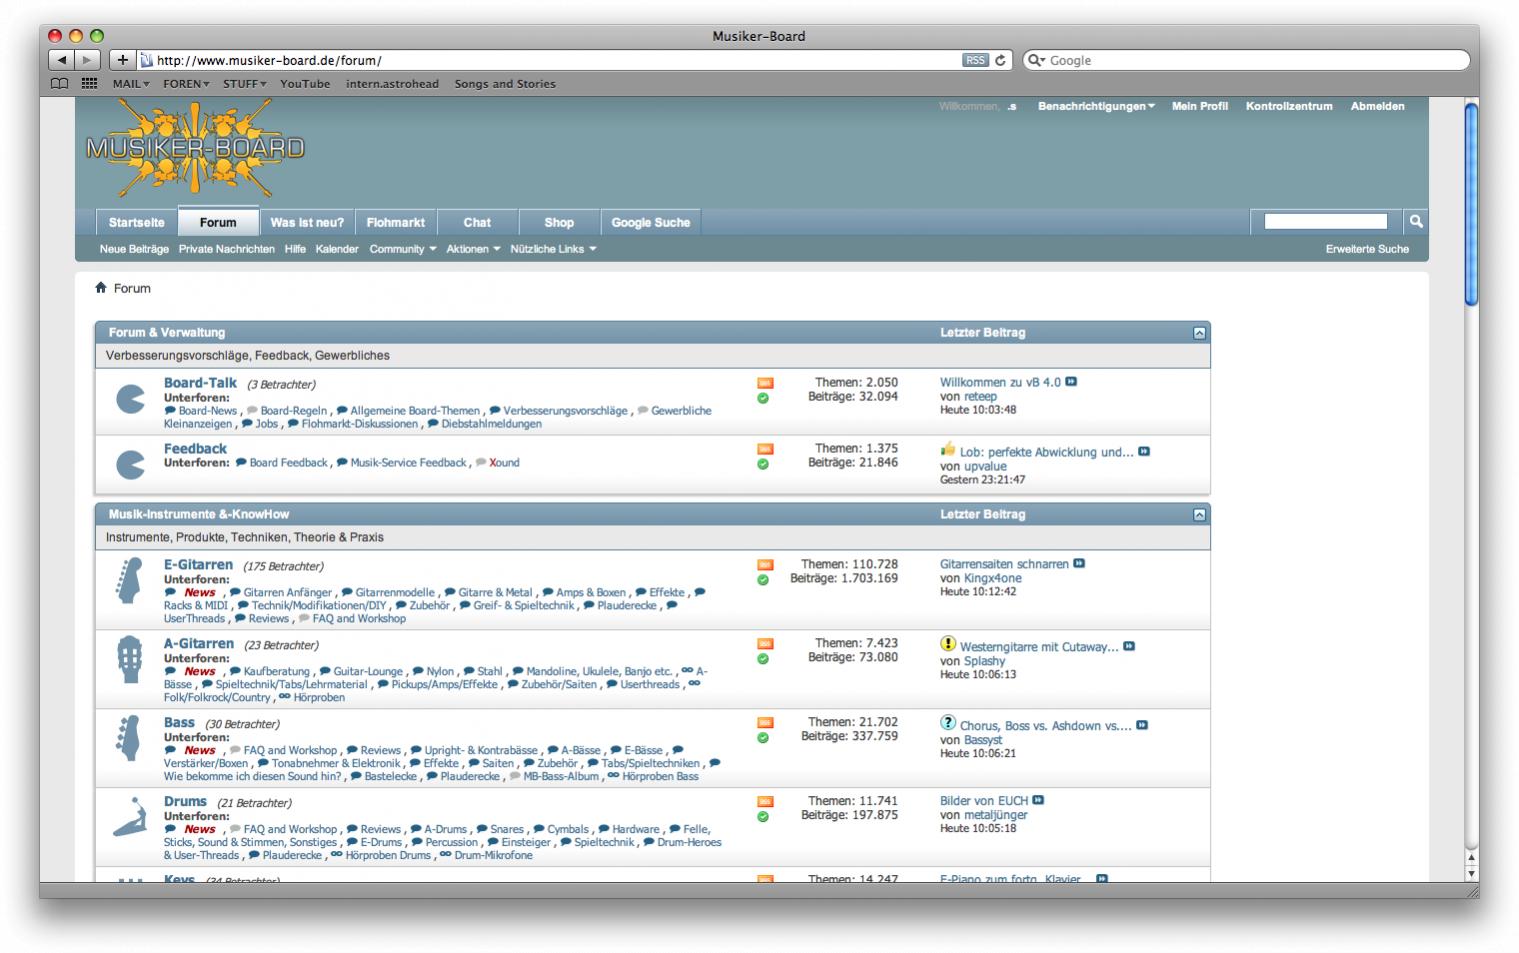
Task: Open the Chat tab
Action: [477, 222]
